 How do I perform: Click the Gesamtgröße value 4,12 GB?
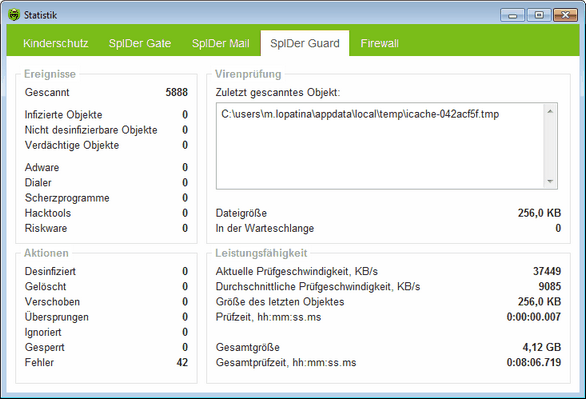[542, 347]
